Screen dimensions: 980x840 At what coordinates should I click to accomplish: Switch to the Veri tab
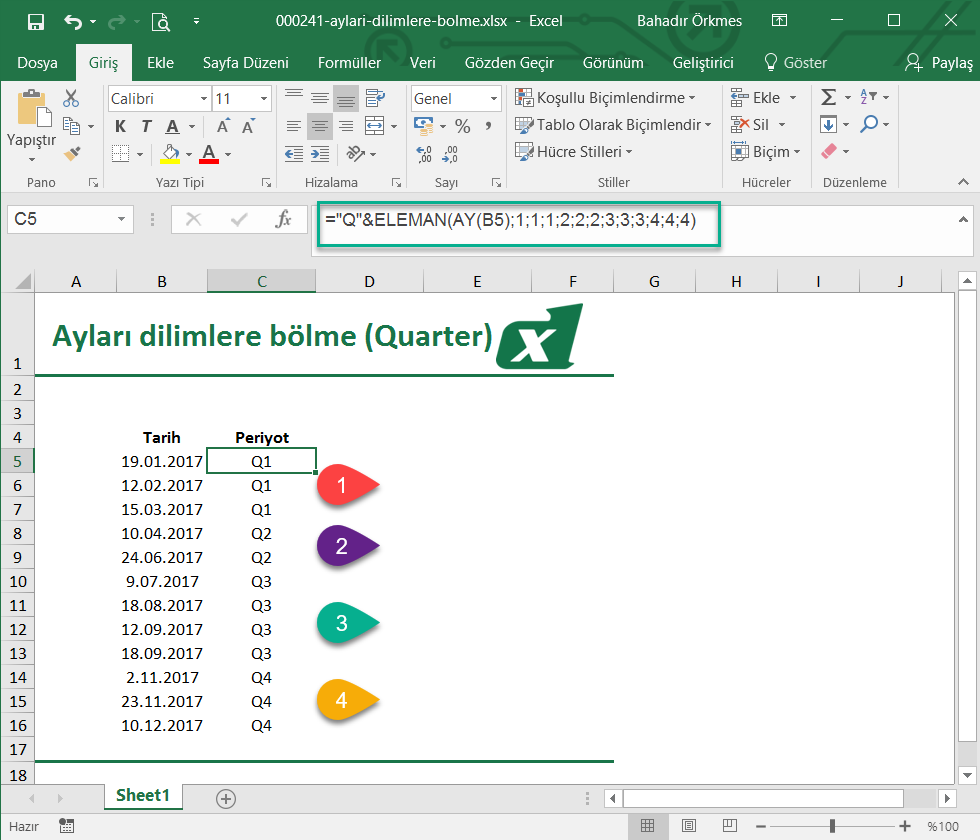tap(422, 63)
